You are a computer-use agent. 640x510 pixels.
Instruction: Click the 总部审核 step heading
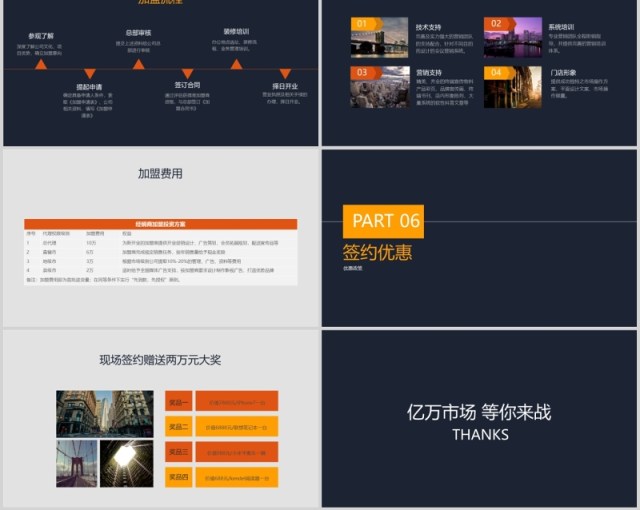point(138,33)
